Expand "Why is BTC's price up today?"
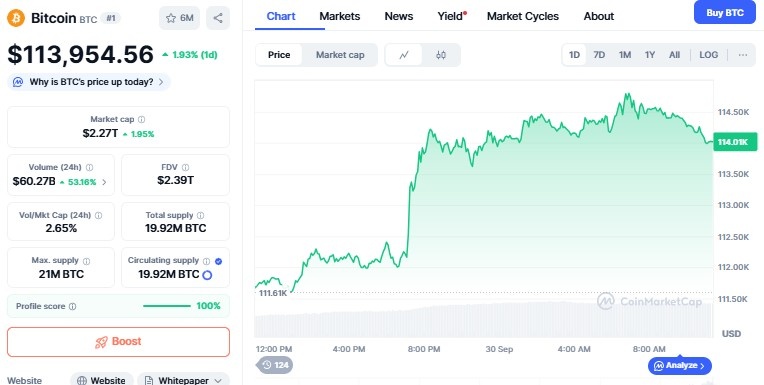Screen dimensions: 764x385 pos(89,82)
